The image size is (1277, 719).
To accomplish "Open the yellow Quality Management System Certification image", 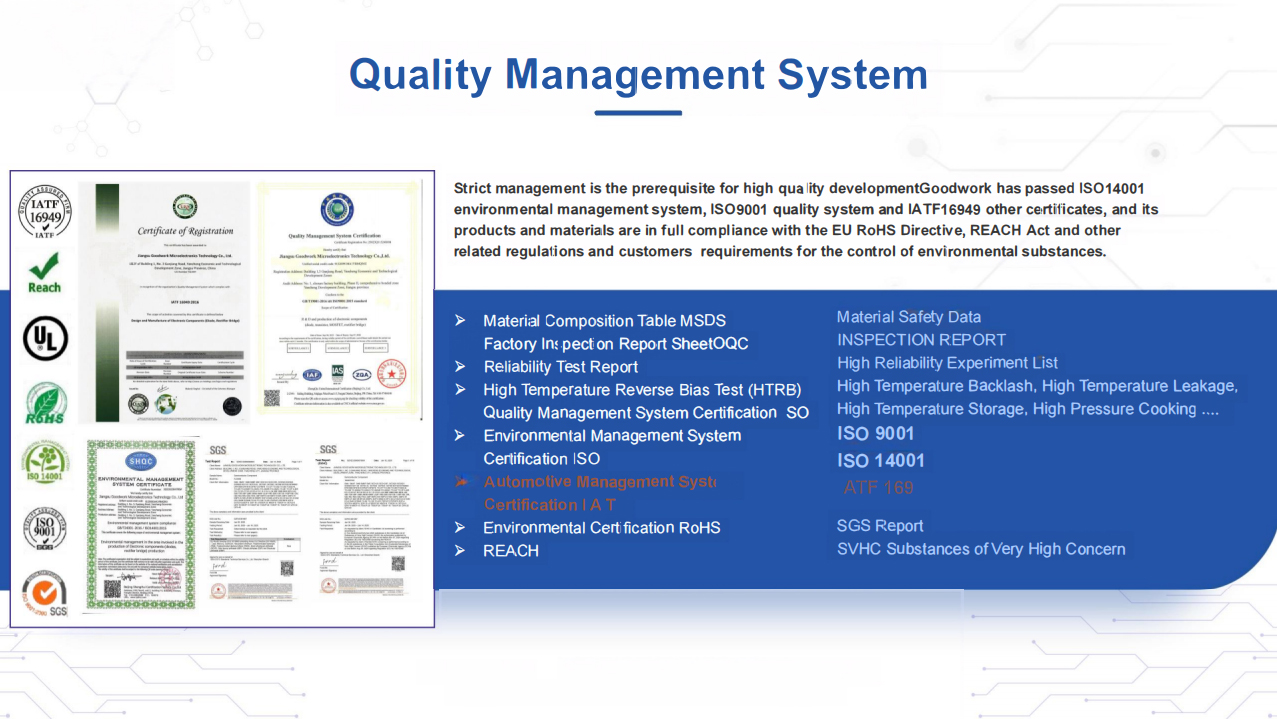I will [337, 300].
